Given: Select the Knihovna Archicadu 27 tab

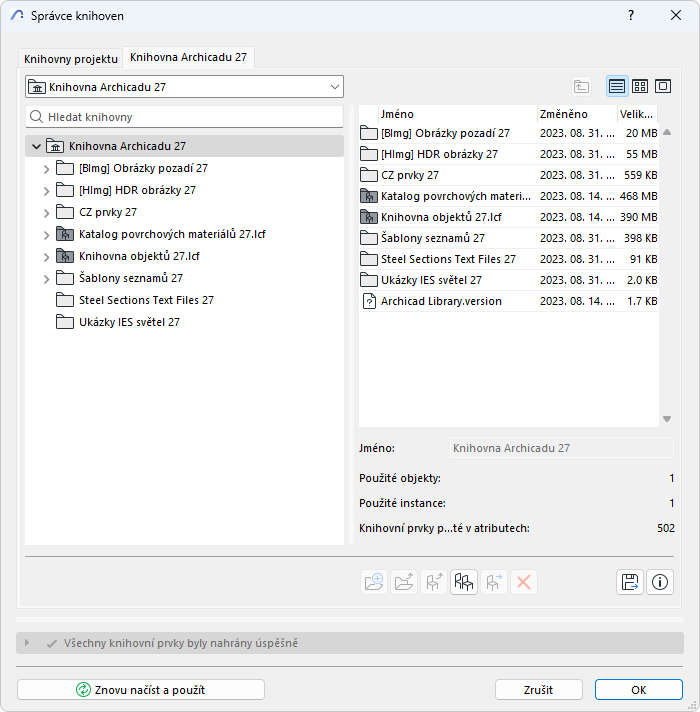Looking at the screenshot, I should coord(188,57).
